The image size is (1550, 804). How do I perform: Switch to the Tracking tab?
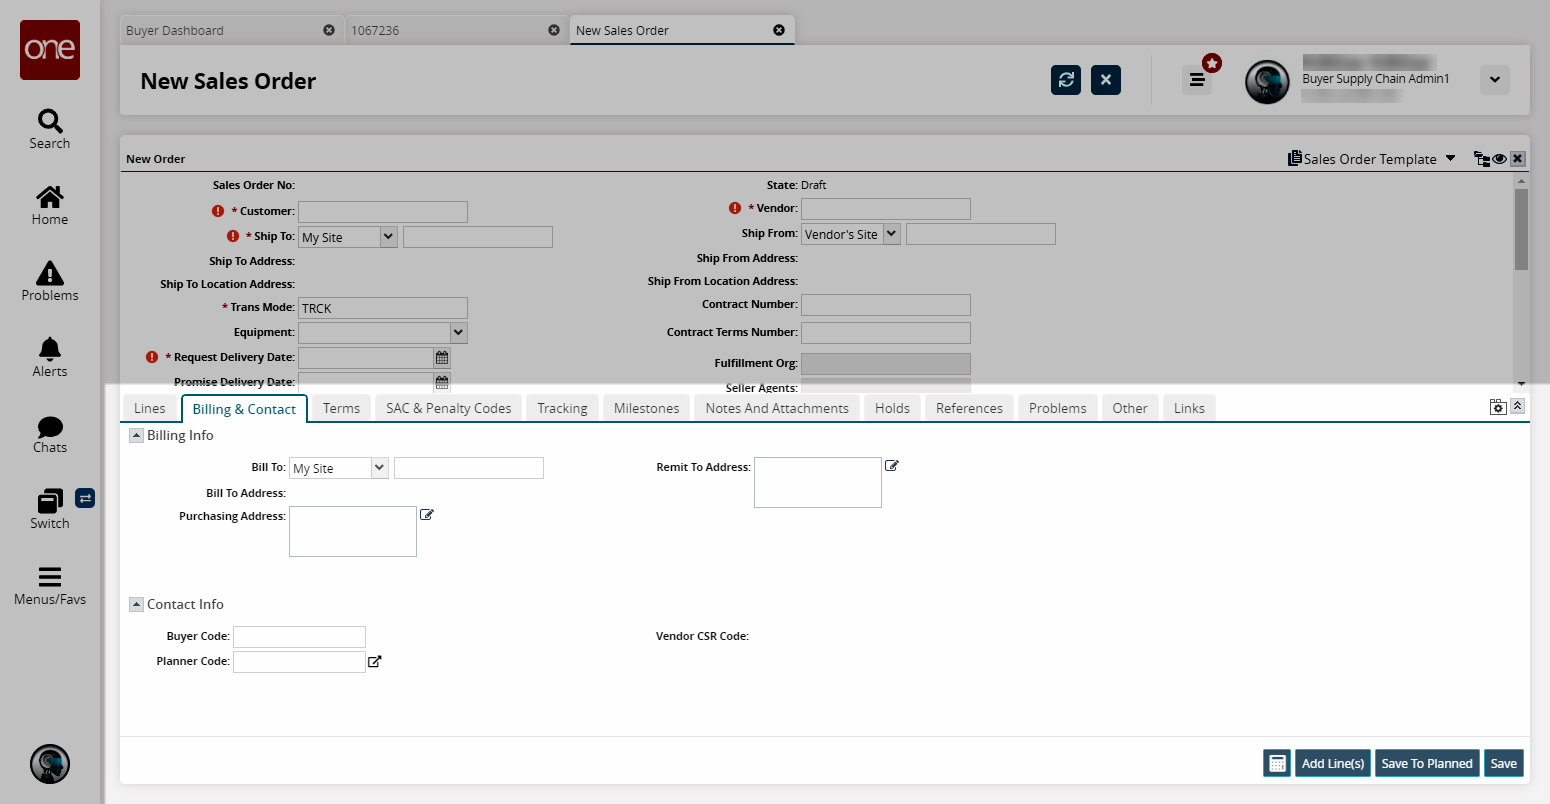click(x=562, y=408)
